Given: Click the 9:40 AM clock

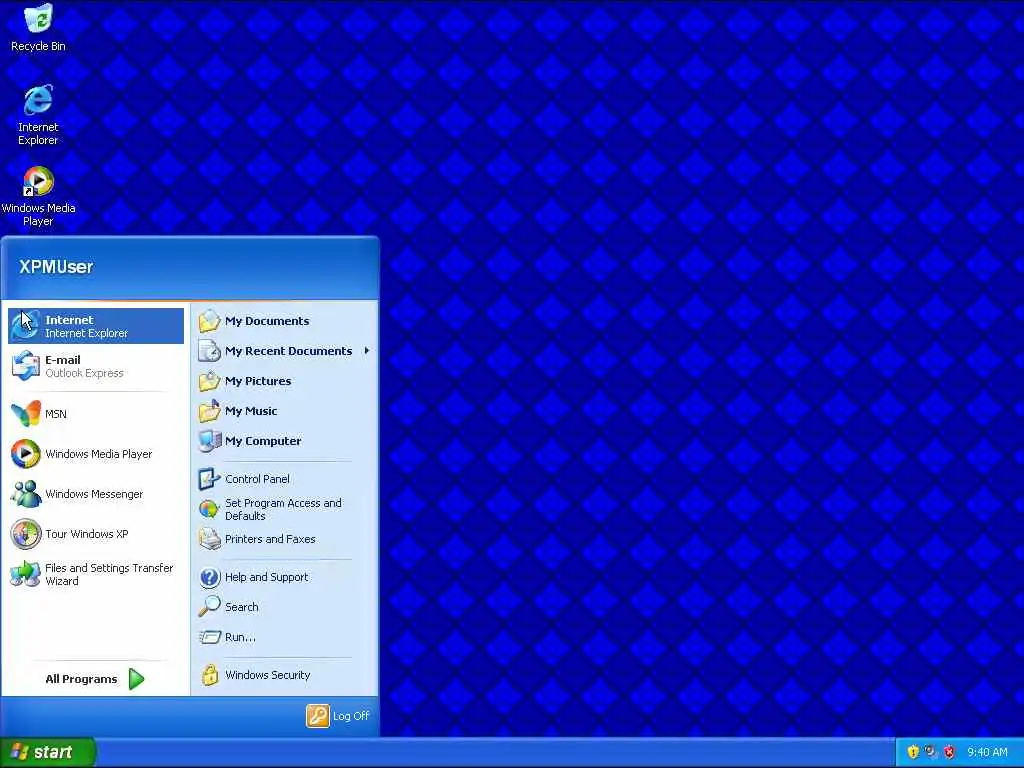Looking at the screenshot, I should pos(987,752).
